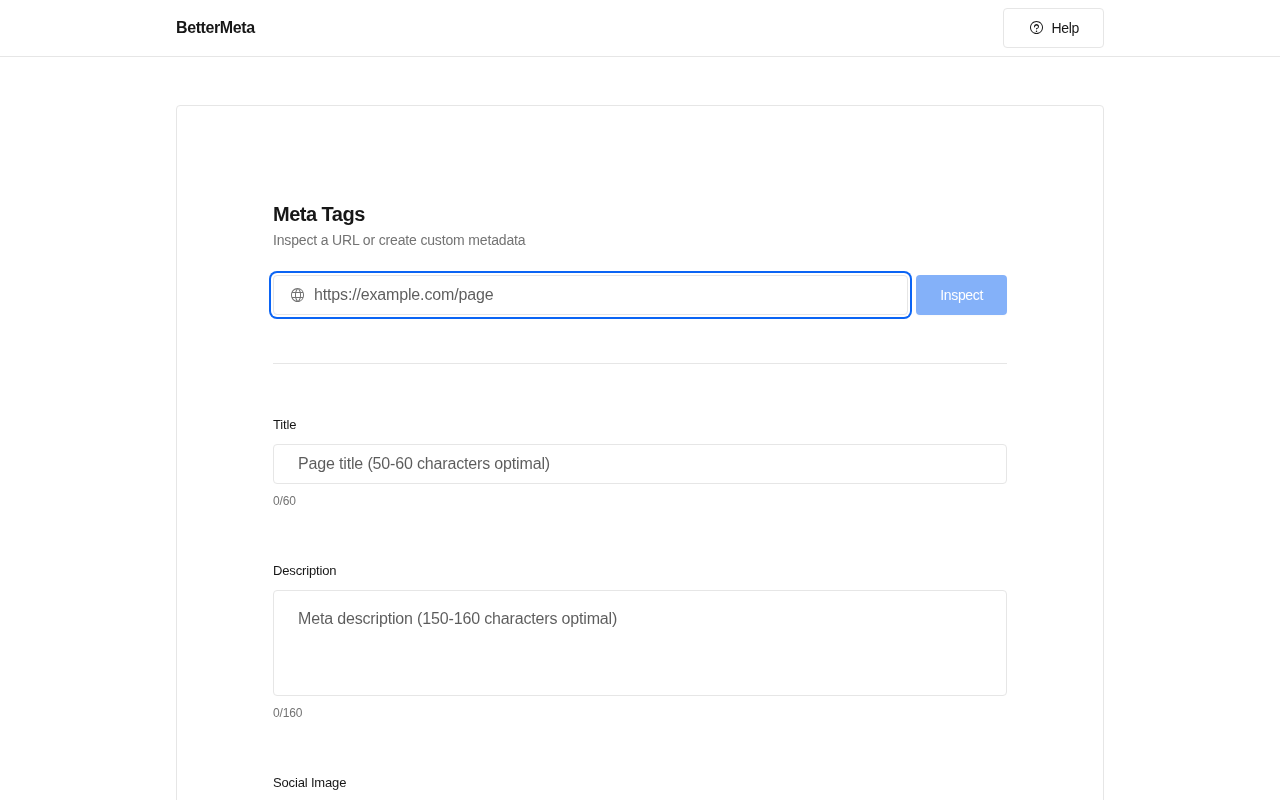1280x800 pixels.
Task: Click the '50-60 characters optimal' placeholder text
Action: pos(459,464)
